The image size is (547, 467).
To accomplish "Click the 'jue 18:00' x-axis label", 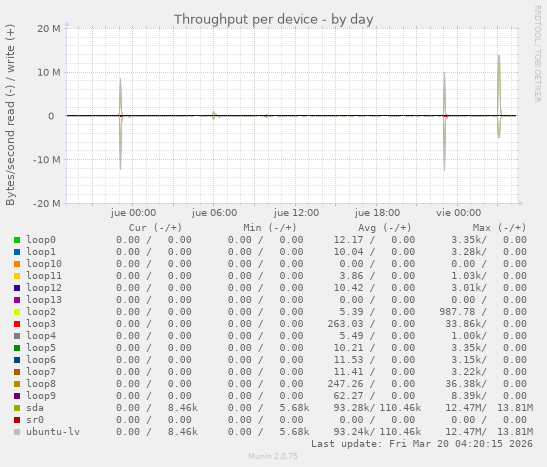I will pos(377,213).
